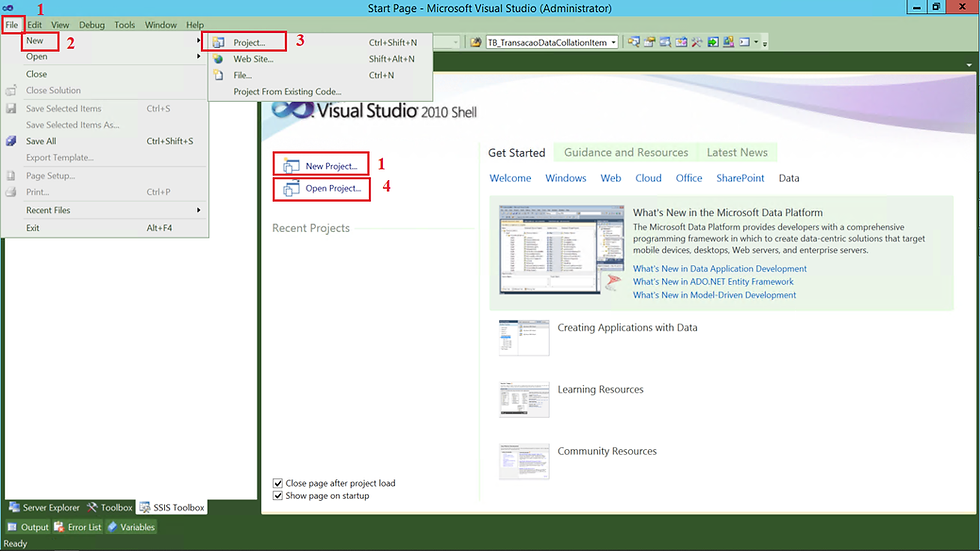
Task: Open Solution Explorer from the toolbar icon
Action: pyautogui.click(x=634, y=42)
